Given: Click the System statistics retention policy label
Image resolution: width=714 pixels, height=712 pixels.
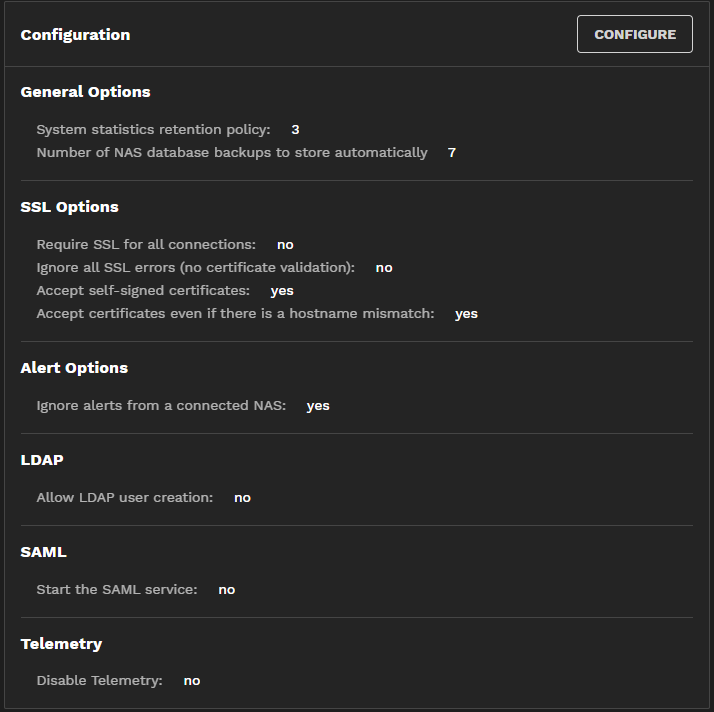Looking at the screenshot, I should 153,130.
